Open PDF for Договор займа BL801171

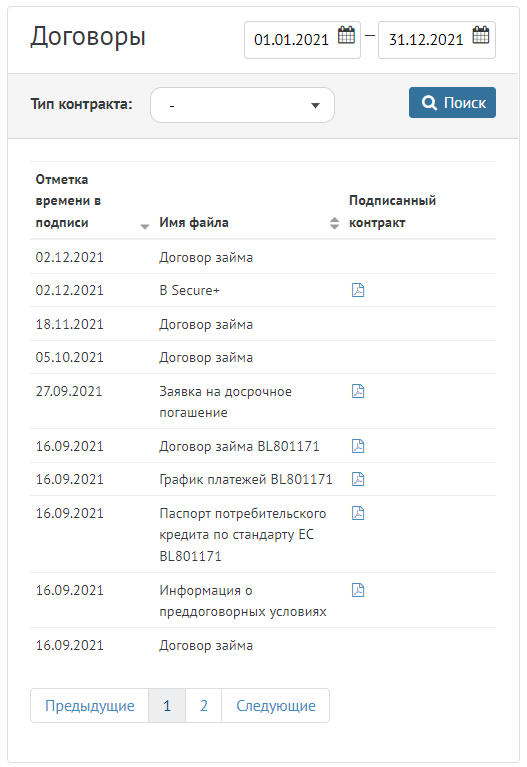pos(358,446)
